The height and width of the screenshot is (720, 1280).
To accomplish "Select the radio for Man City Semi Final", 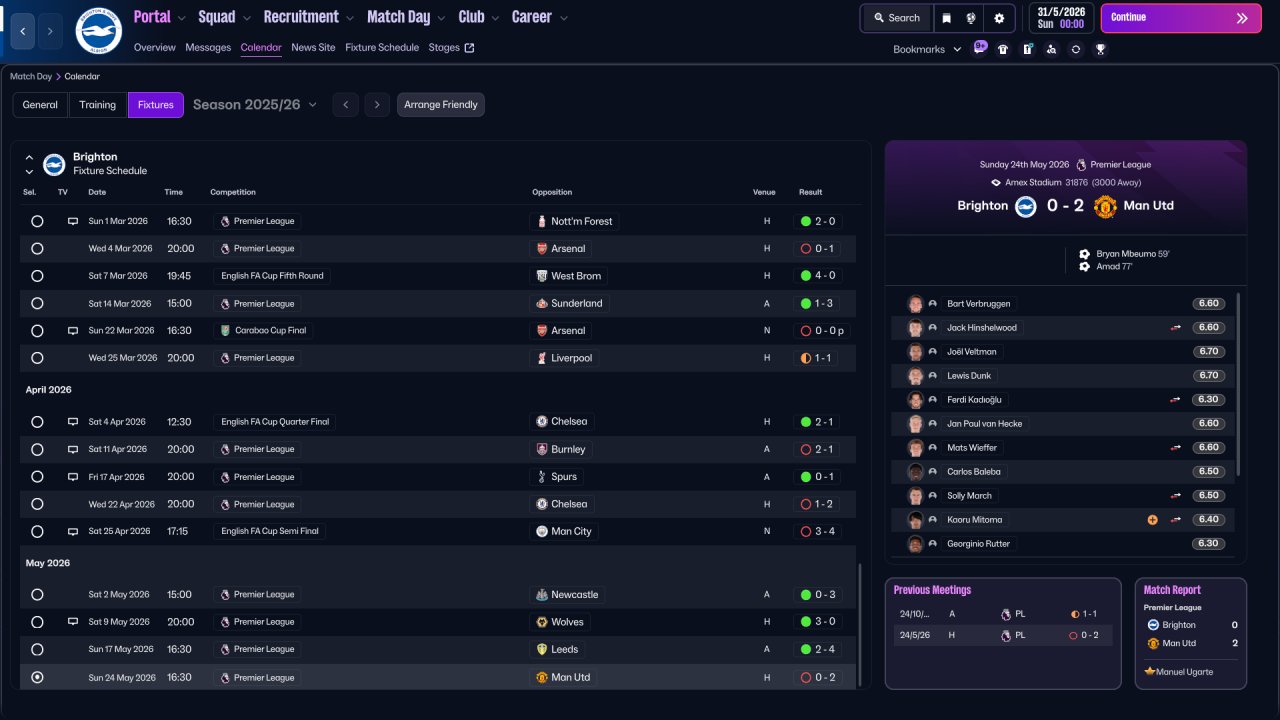I will (x=37, y=531).
